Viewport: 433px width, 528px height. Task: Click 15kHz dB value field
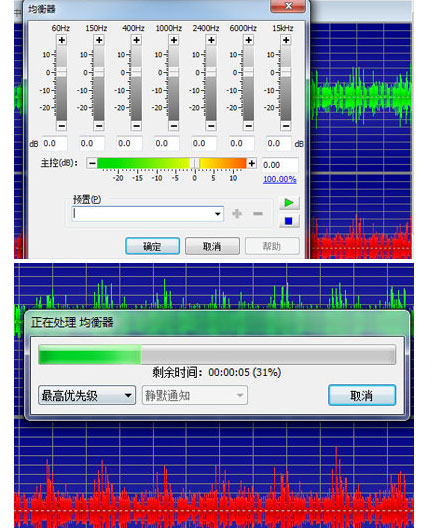click(279, 143)
